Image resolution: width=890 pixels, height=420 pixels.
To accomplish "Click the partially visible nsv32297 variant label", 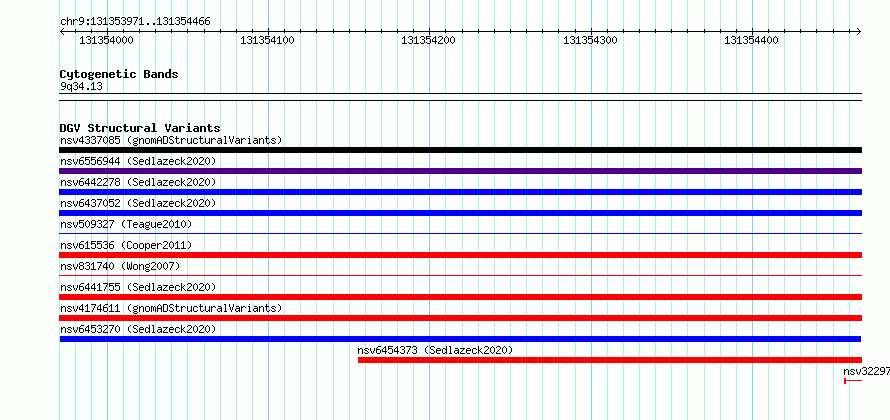I will click(866, 371).
